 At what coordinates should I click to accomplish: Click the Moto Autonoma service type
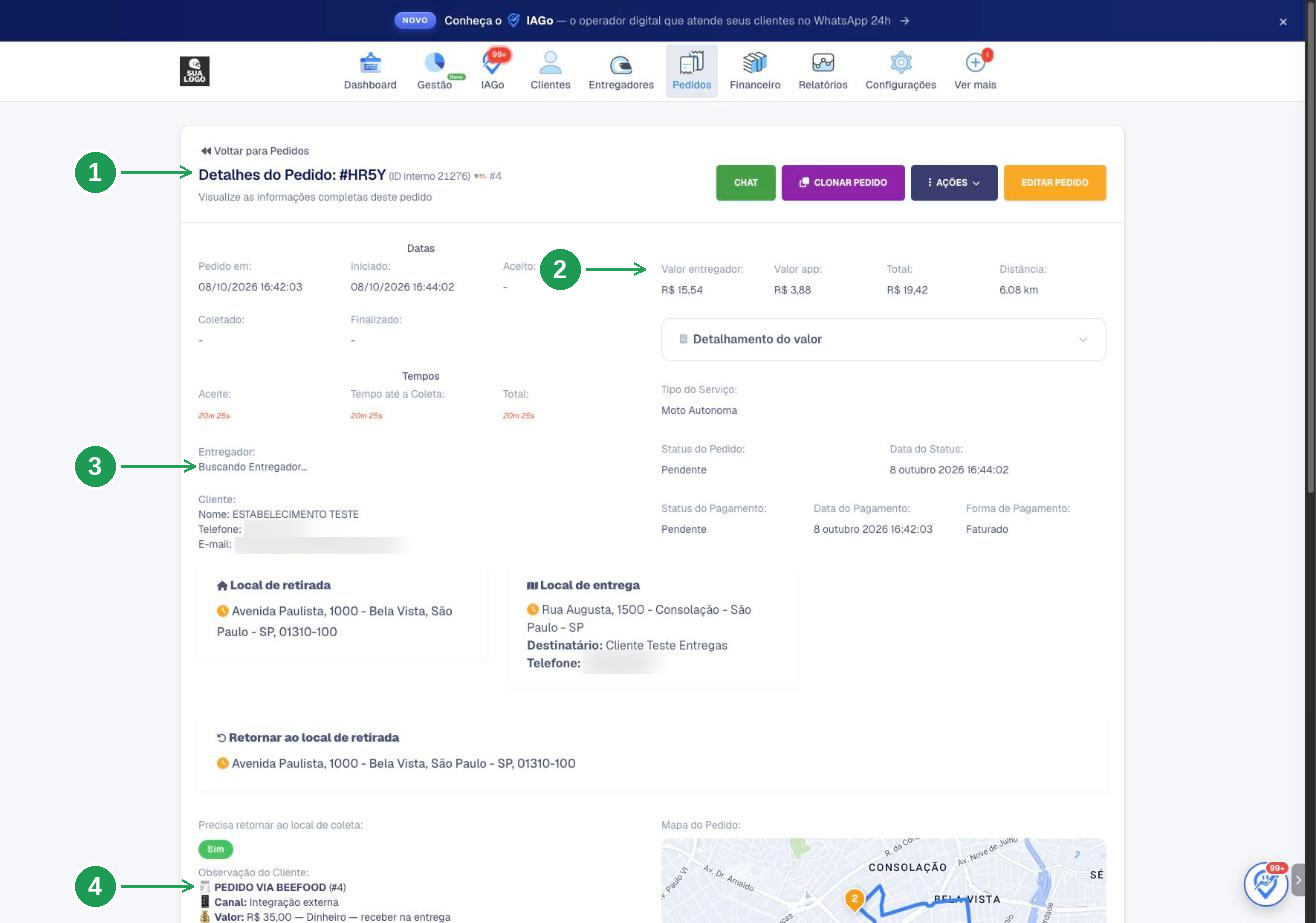(699, 411)
